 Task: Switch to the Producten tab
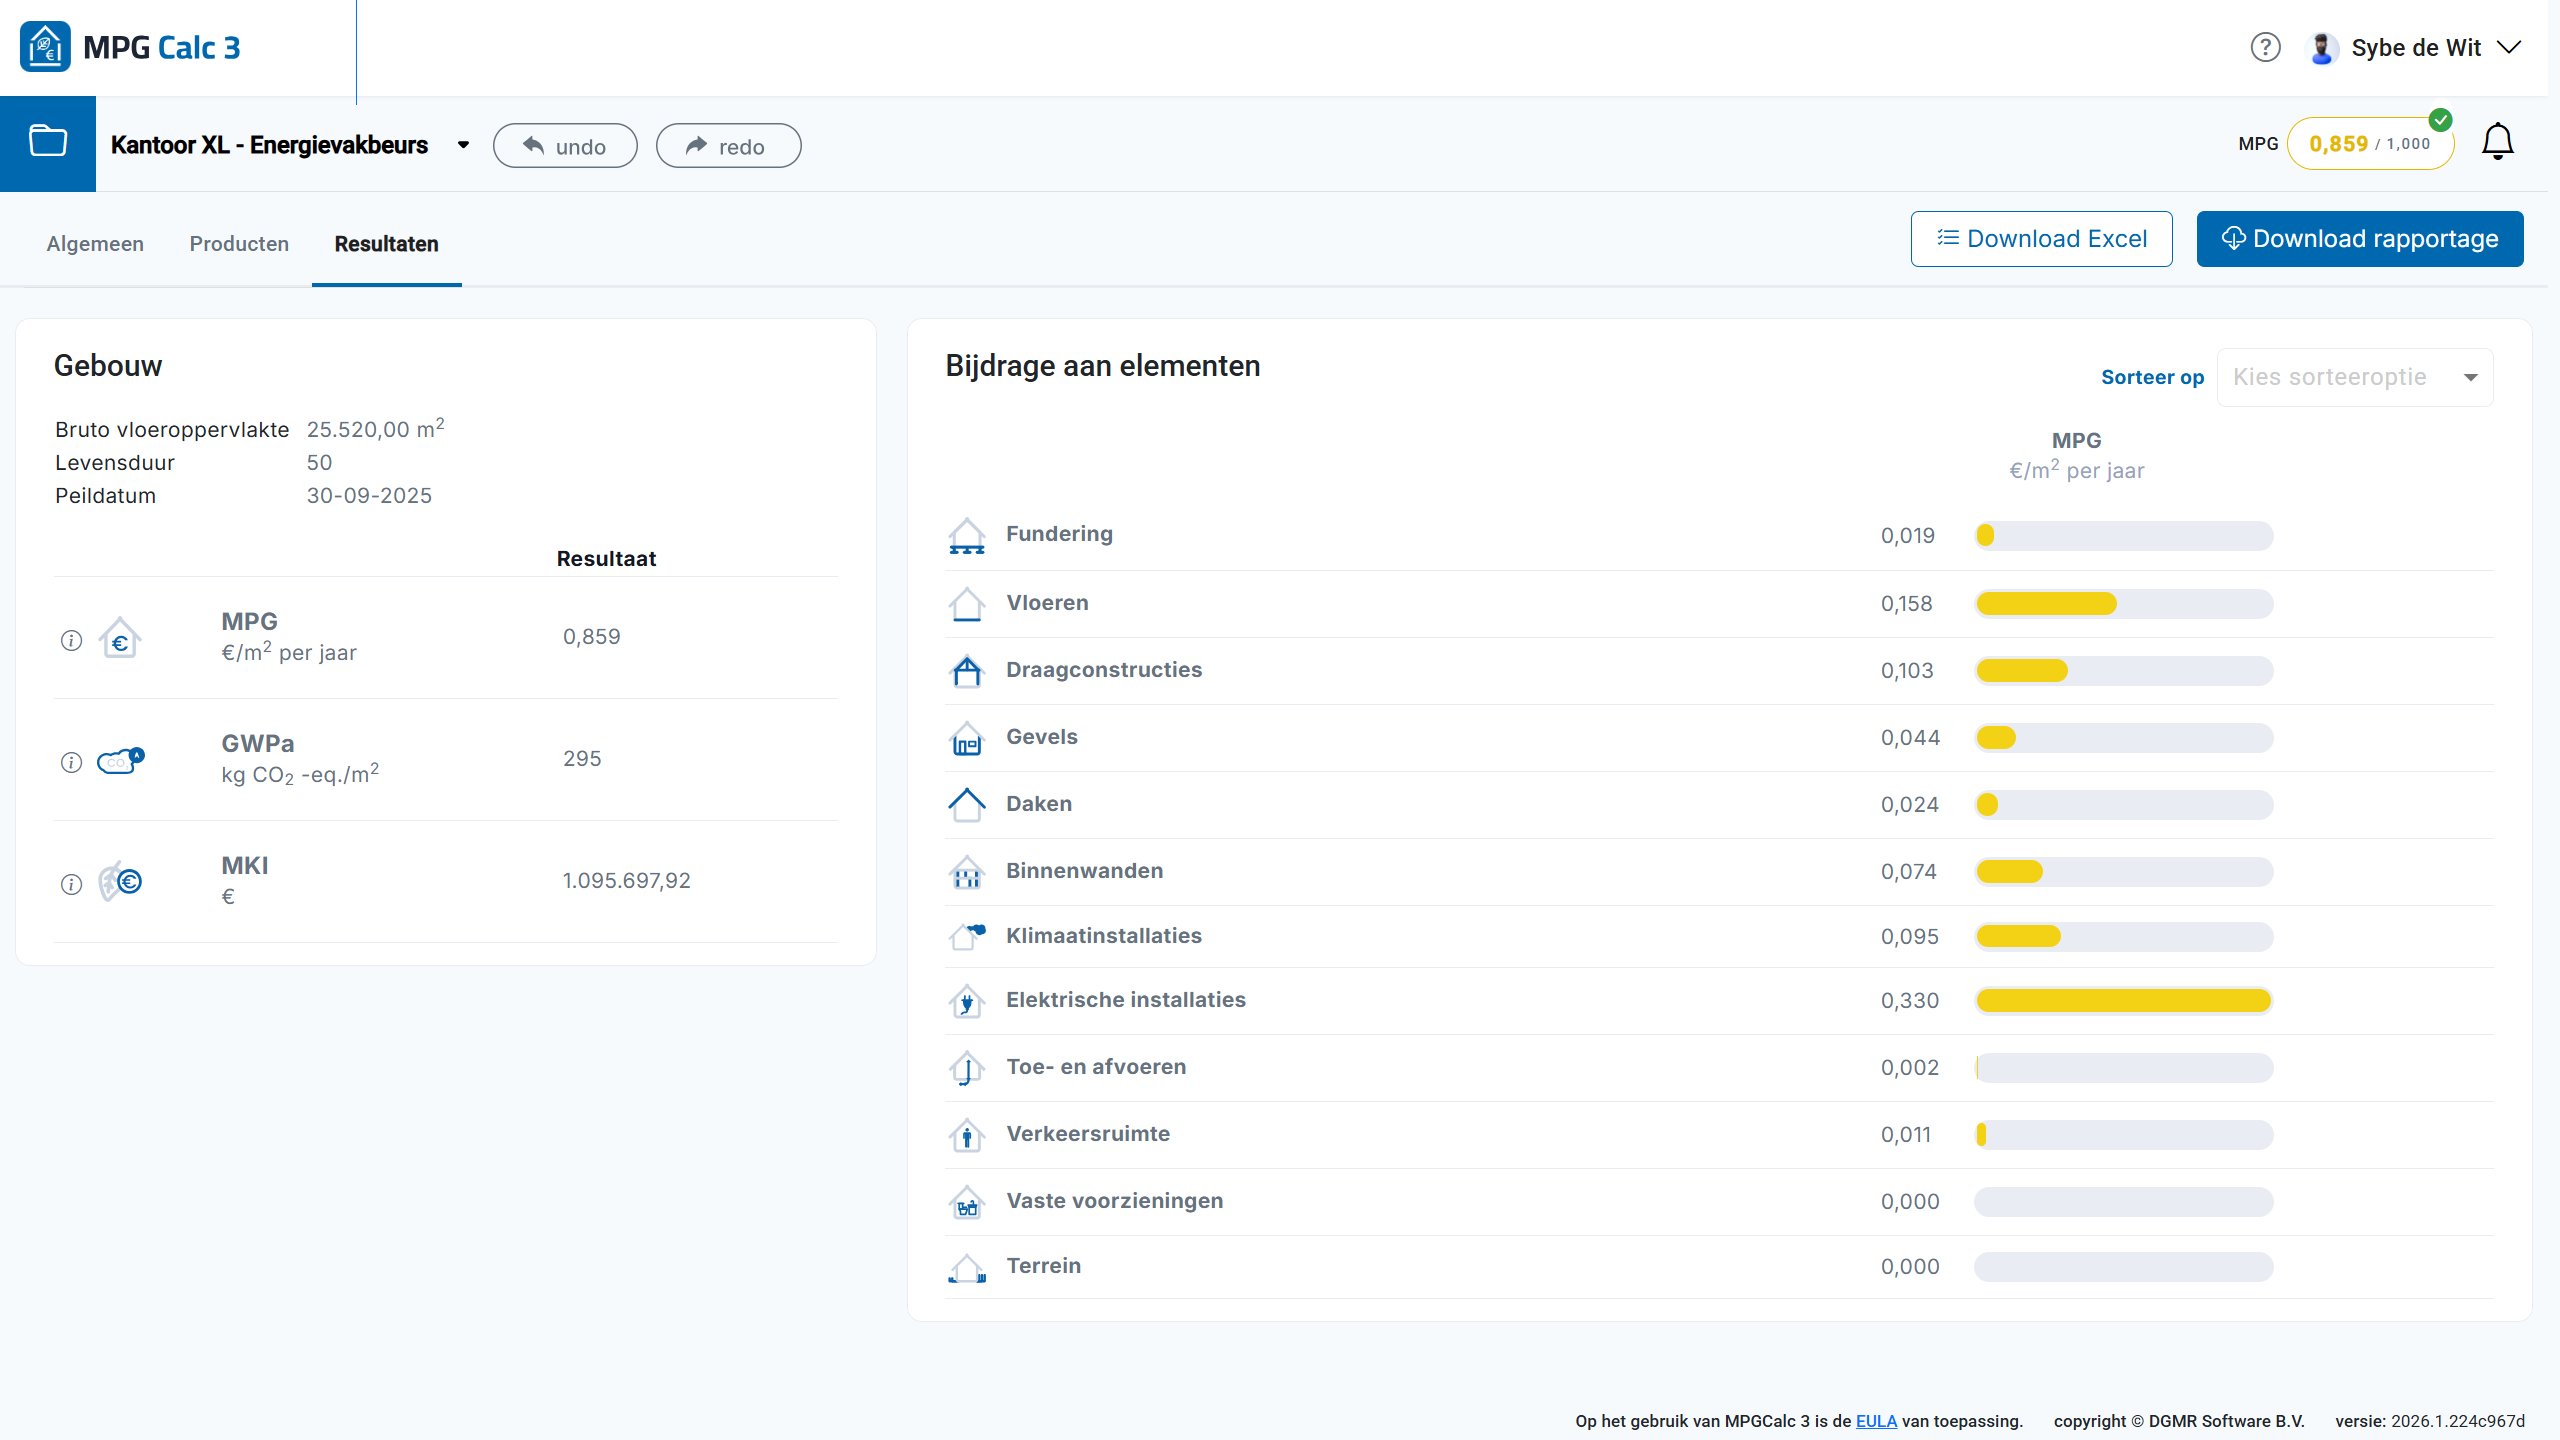239,244
